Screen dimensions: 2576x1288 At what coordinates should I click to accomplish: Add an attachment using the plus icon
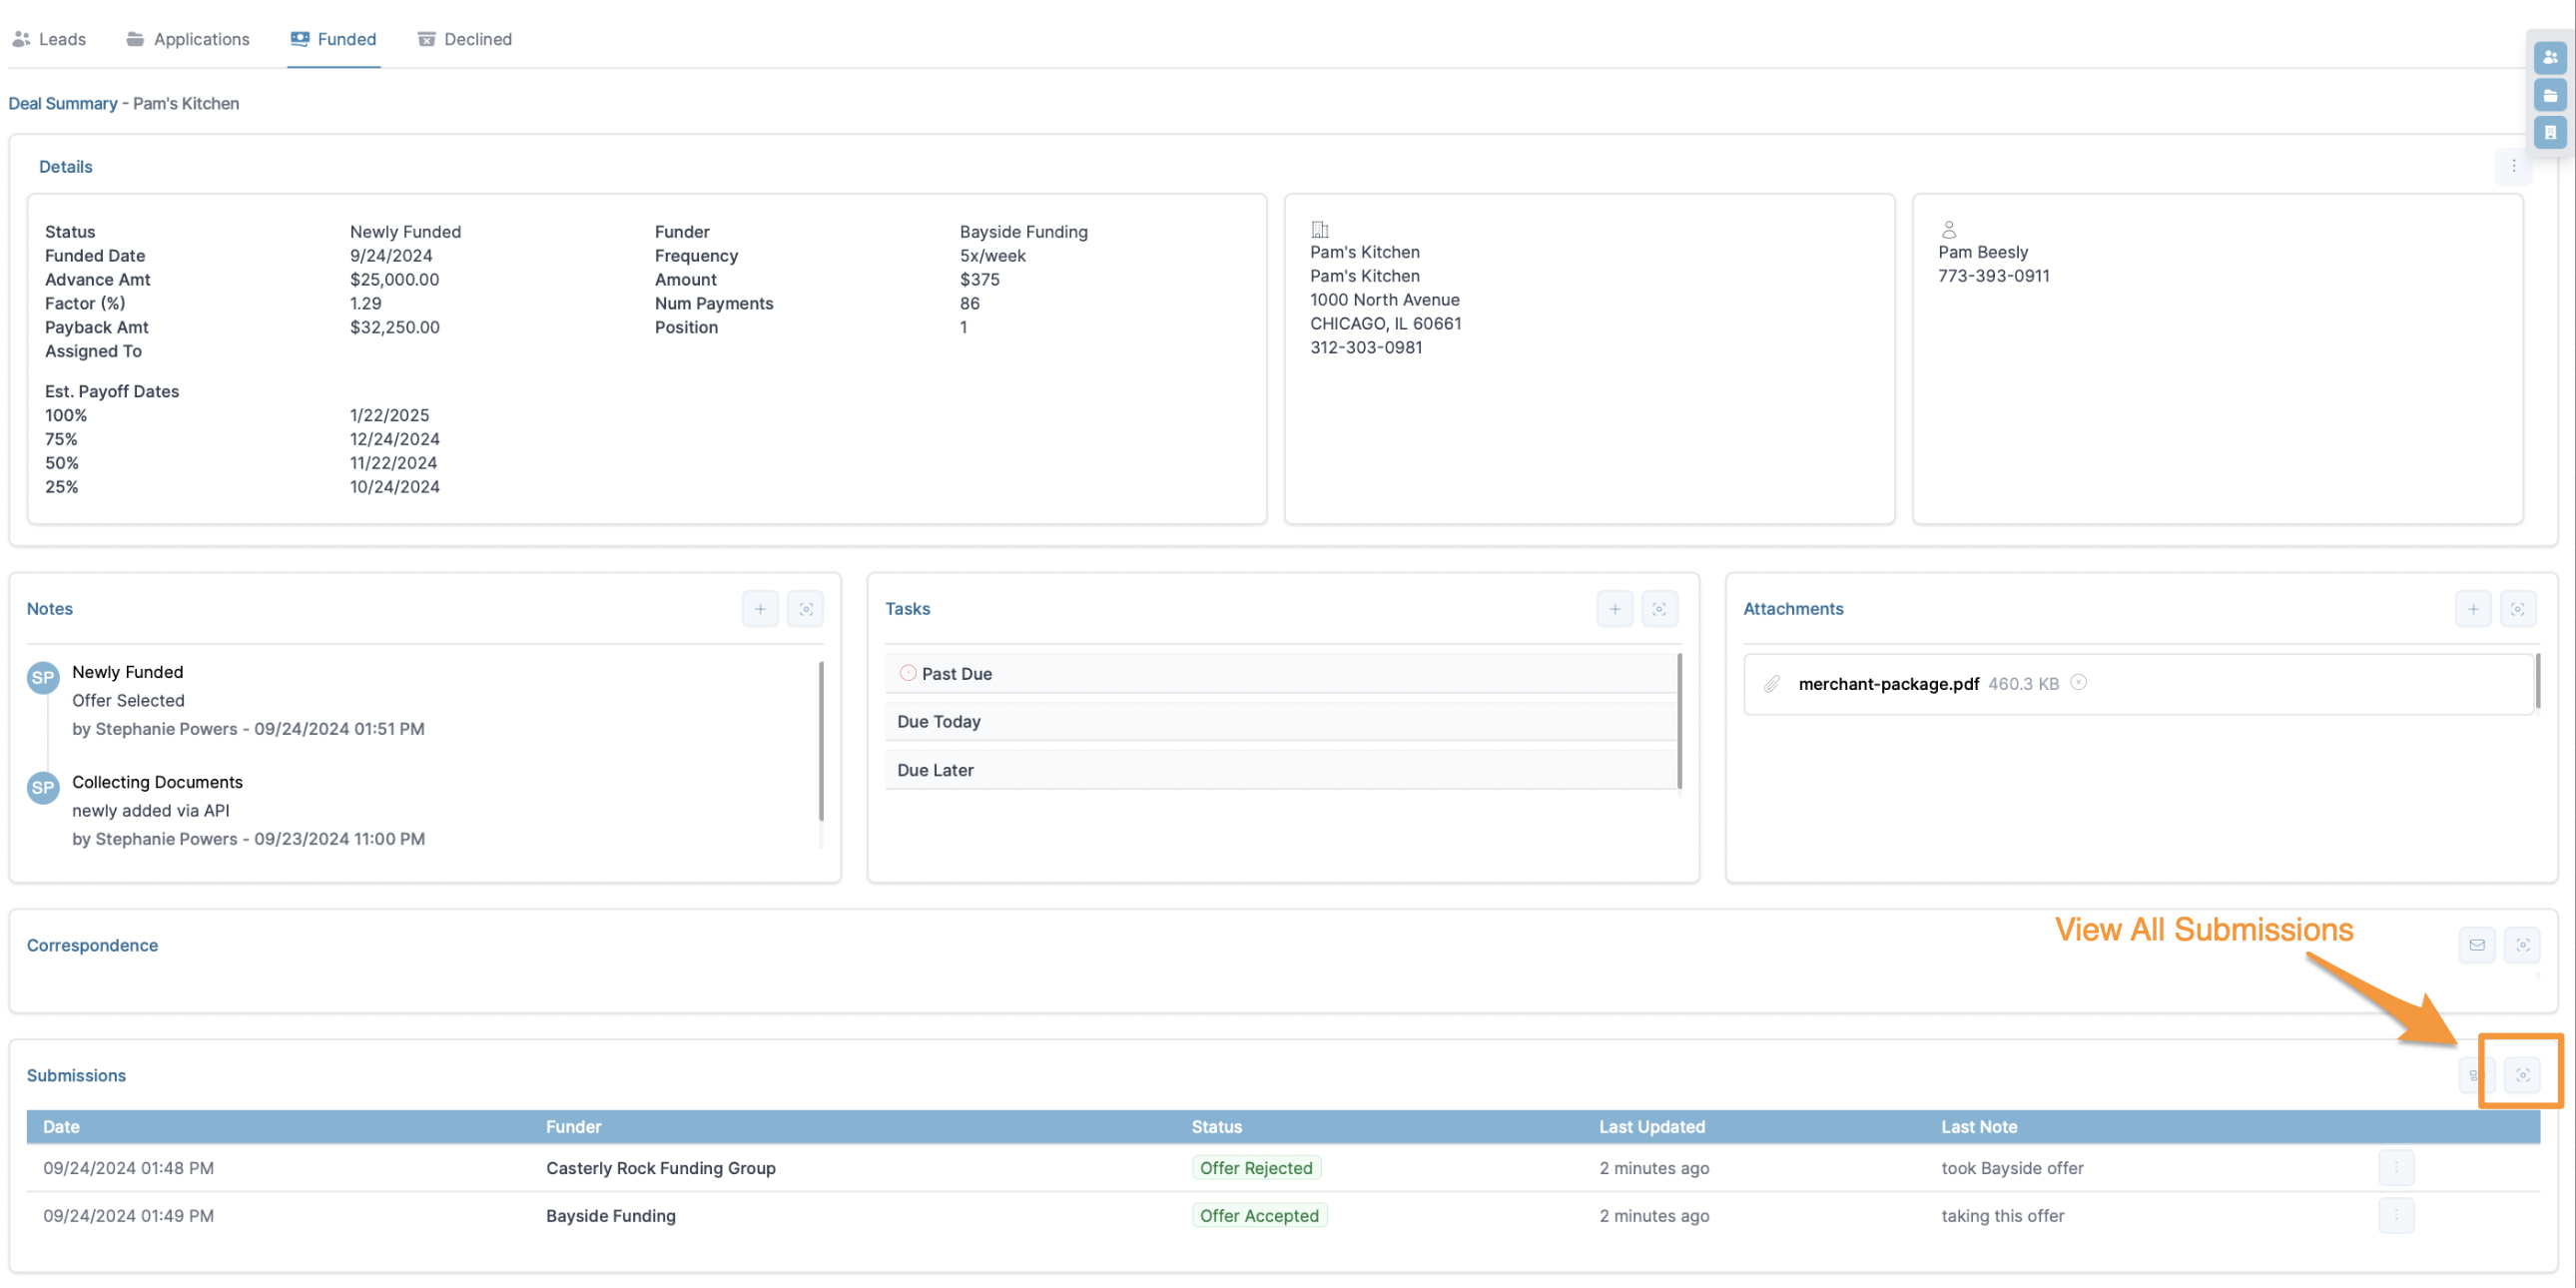[x=2472, y=609]
